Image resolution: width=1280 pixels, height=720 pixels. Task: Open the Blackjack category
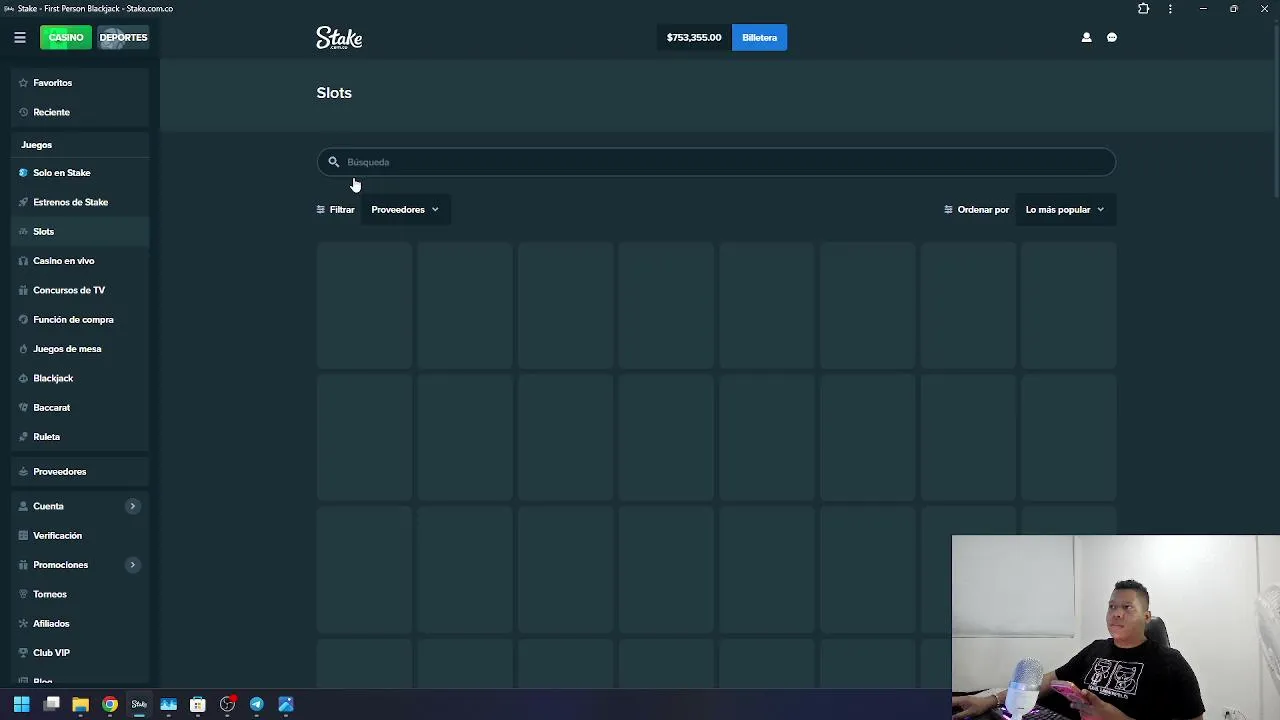click(80, 378)
